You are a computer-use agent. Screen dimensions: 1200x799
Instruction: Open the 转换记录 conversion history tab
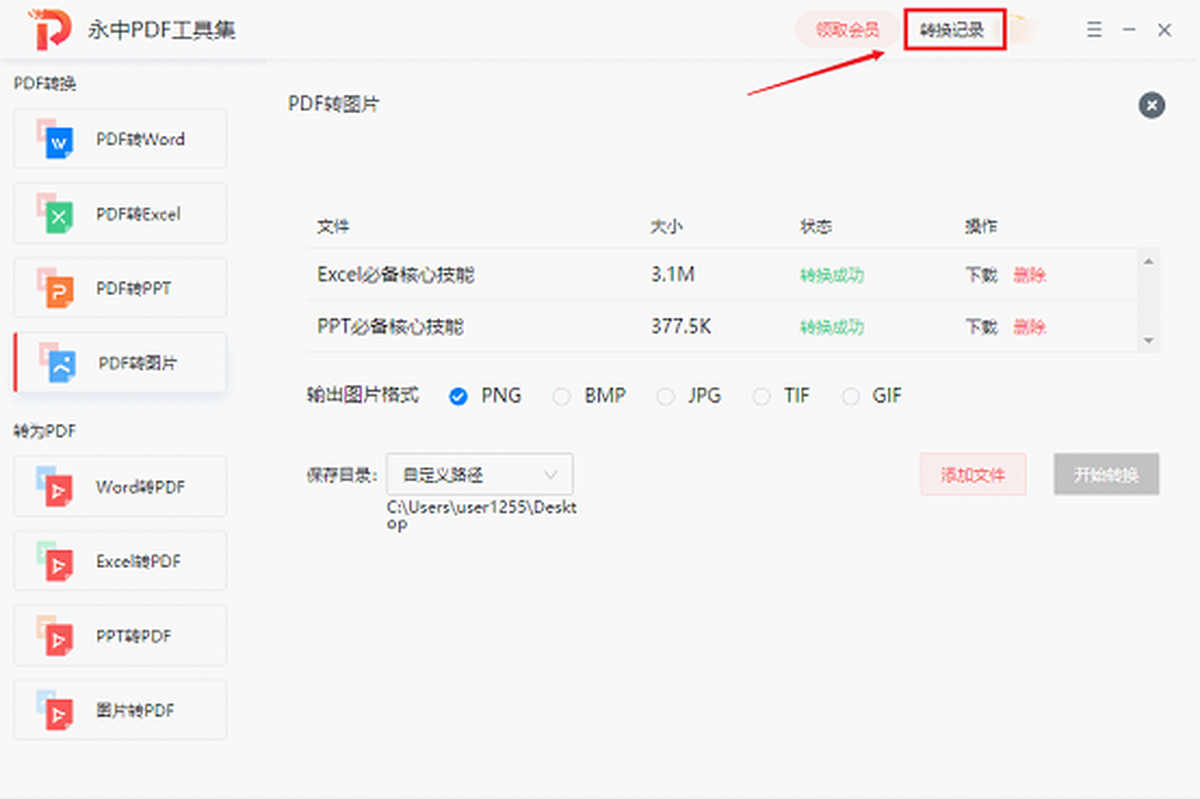pyautogui.click(x=953, y=31)
